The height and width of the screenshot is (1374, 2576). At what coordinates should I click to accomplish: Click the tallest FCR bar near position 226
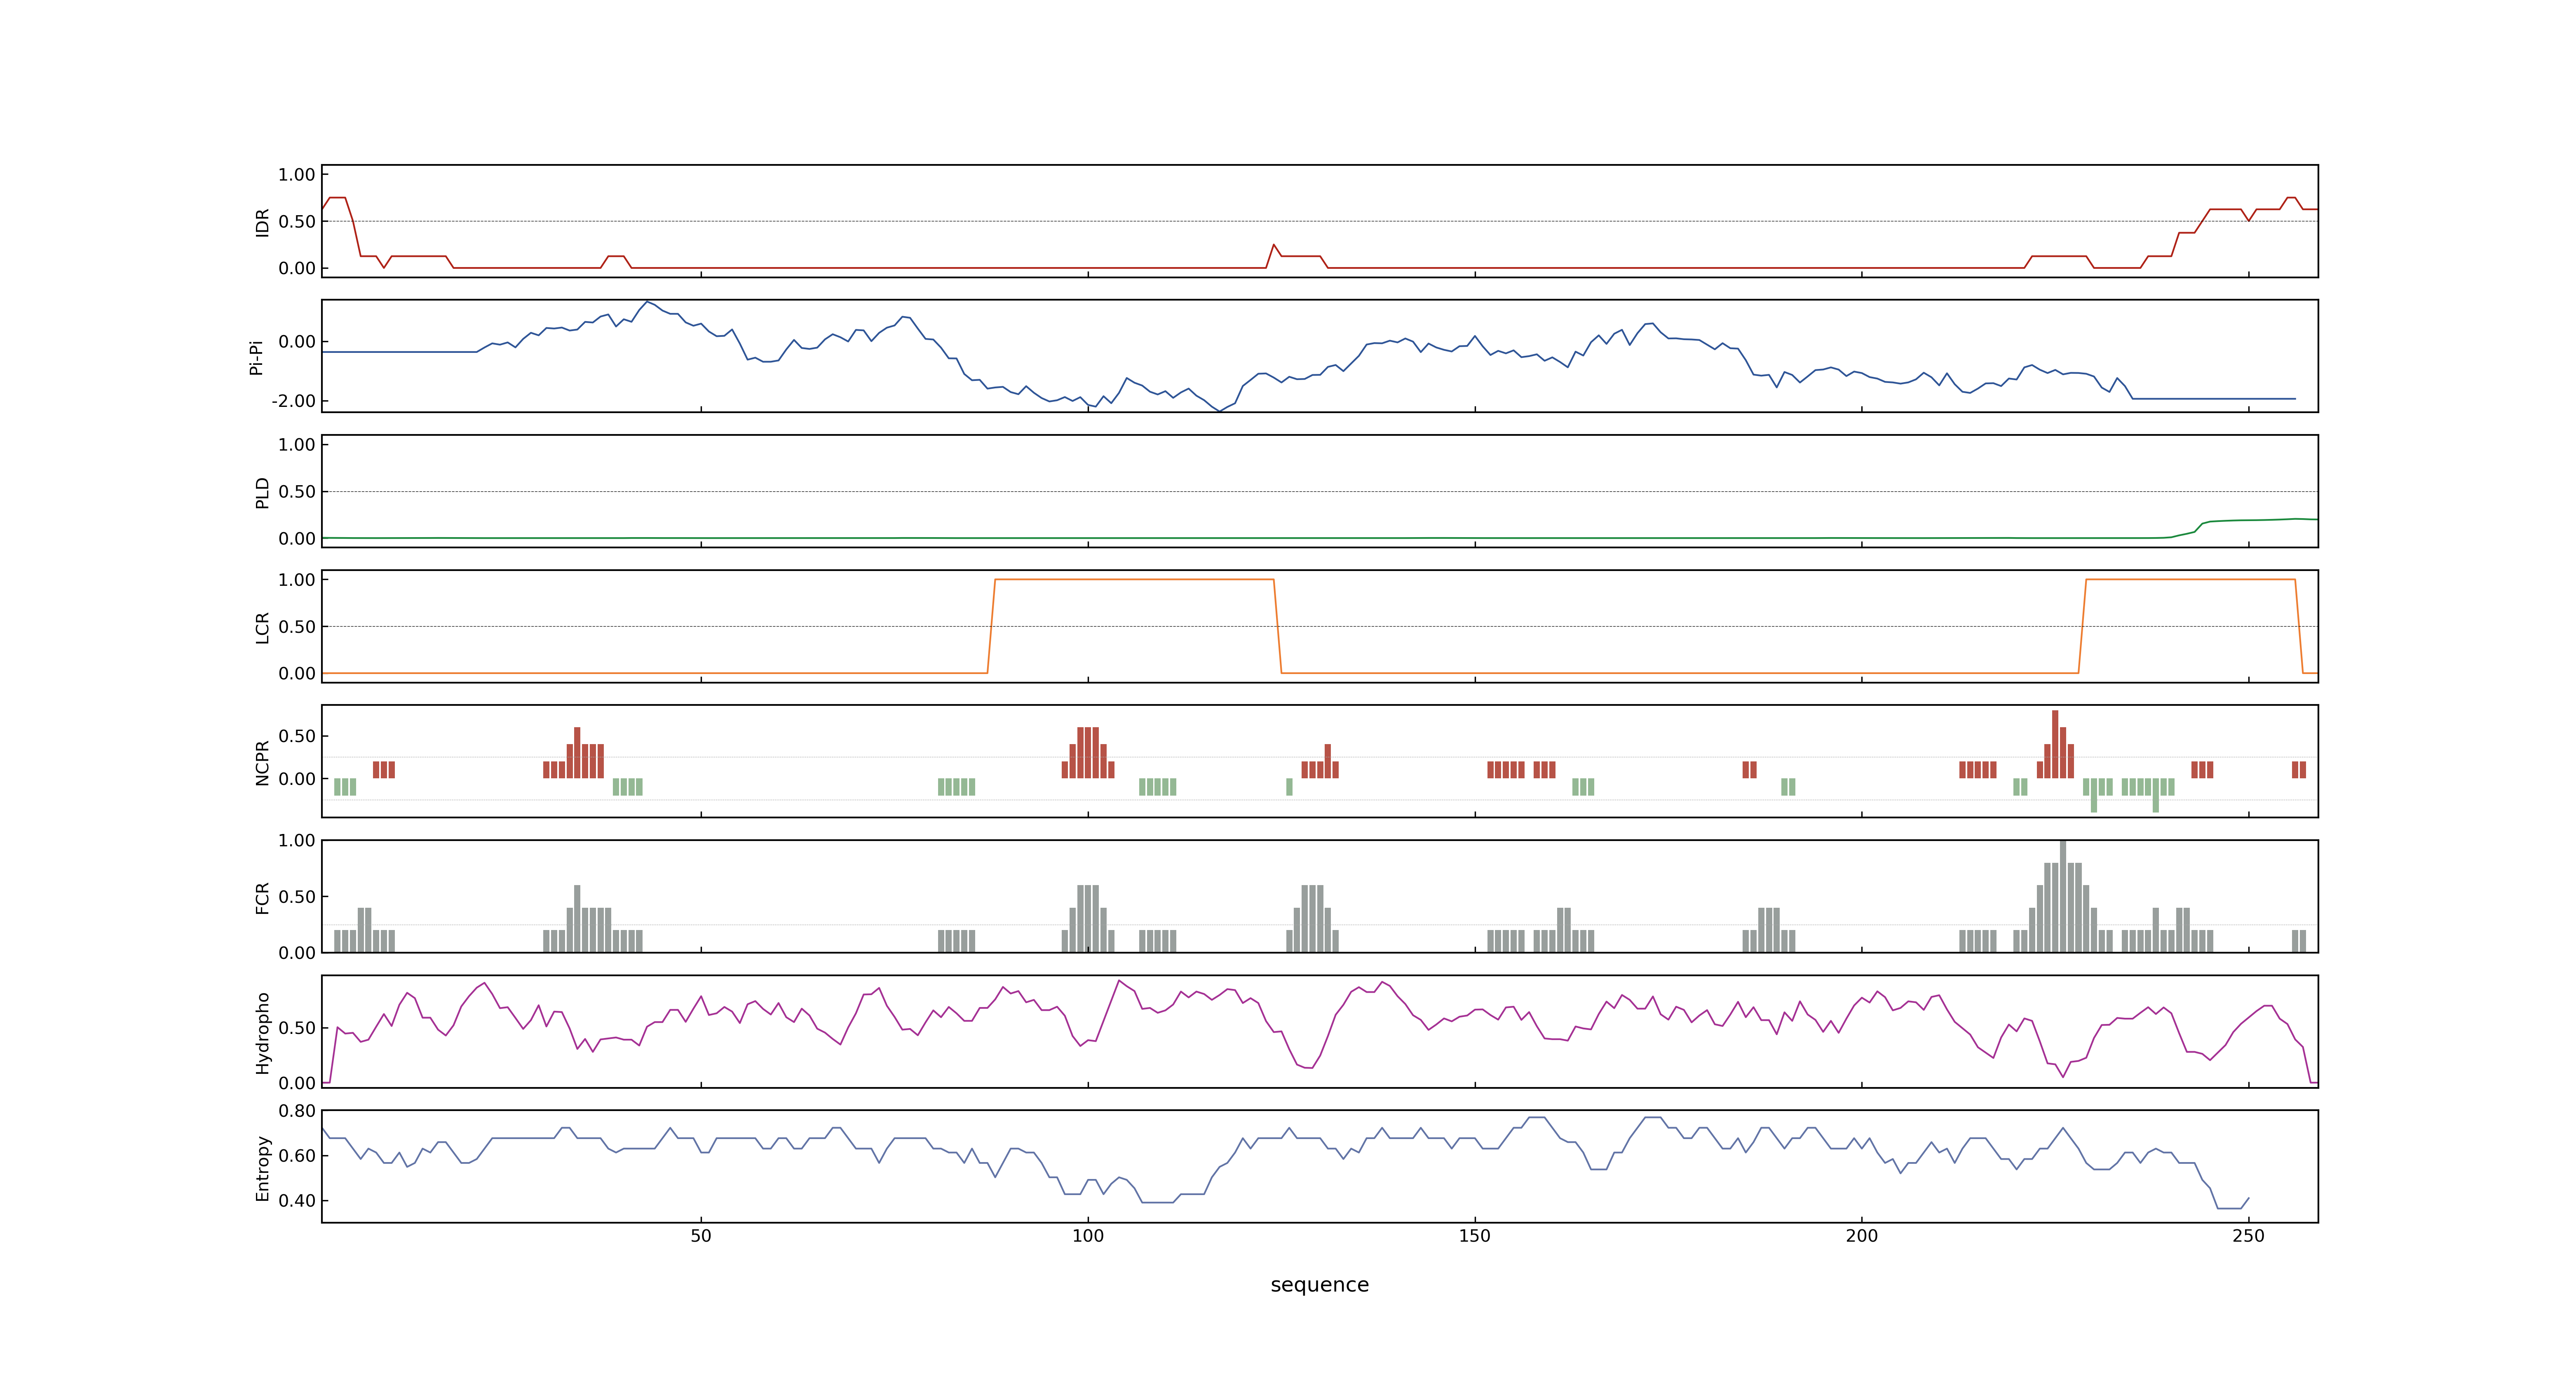(x=2063, y=896)
